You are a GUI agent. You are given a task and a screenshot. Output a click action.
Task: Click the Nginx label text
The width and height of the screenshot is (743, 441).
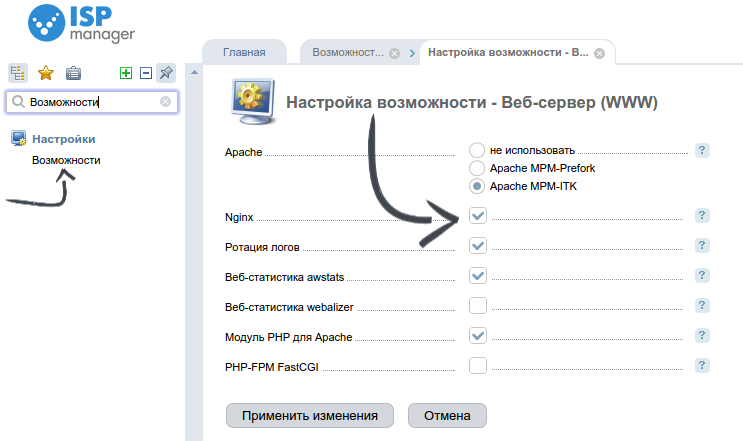click(x=239, y=217)
